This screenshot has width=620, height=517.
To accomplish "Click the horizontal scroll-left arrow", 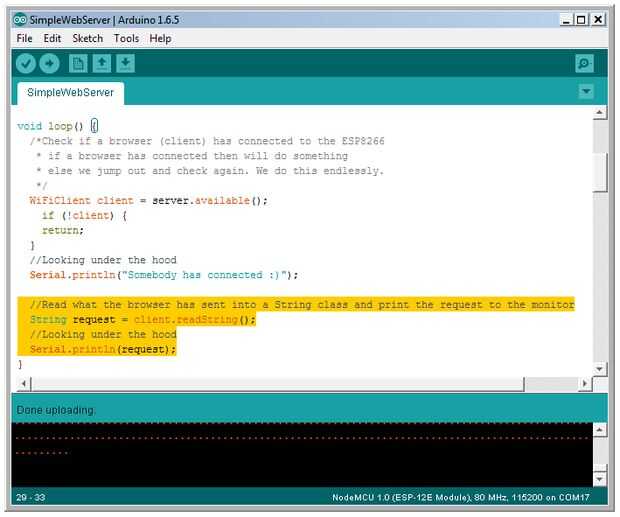I will (x=24, y=383).
